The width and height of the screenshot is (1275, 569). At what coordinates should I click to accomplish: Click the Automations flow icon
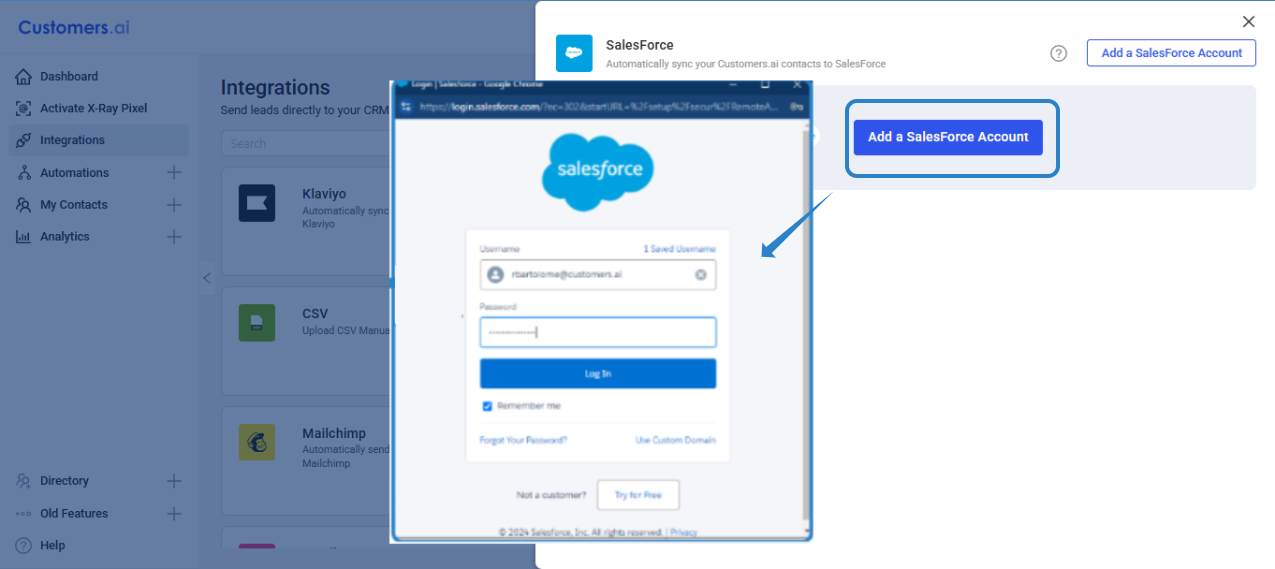(x=23, y=173)
